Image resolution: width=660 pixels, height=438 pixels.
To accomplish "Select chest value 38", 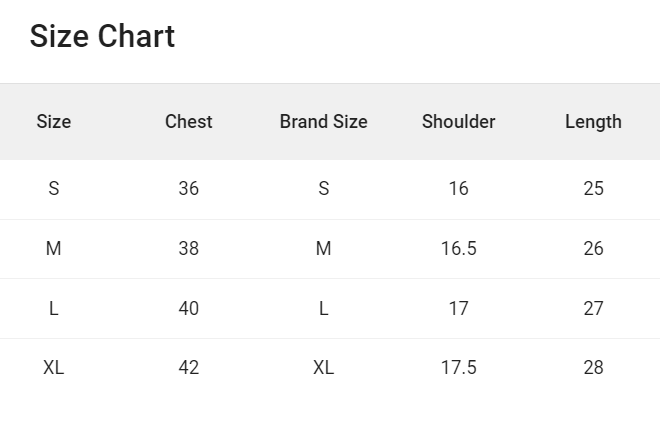I will pyautogui.click(x=189, y=249).
